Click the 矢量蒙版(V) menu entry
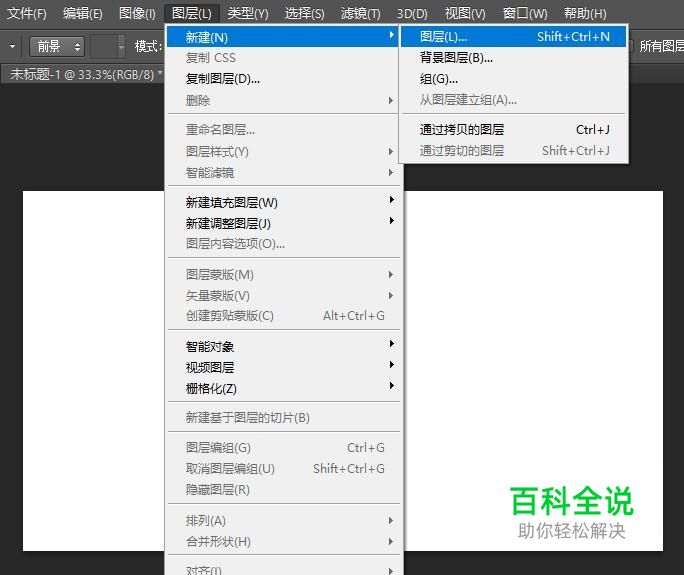The height and width of the screenshot is (575, 684). pyautogui.click(x=284, y=295)
